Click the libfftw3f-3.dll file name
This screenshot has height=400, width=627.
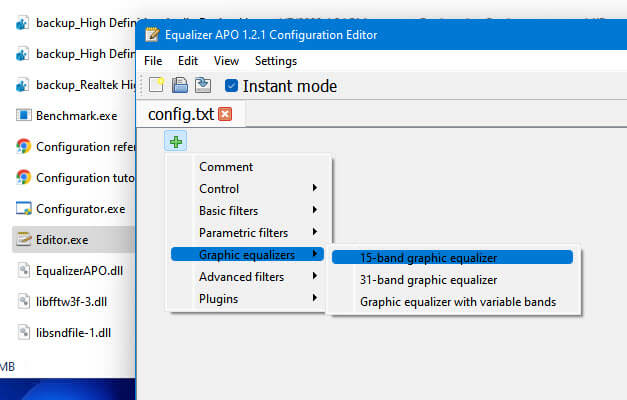[72, 302]
